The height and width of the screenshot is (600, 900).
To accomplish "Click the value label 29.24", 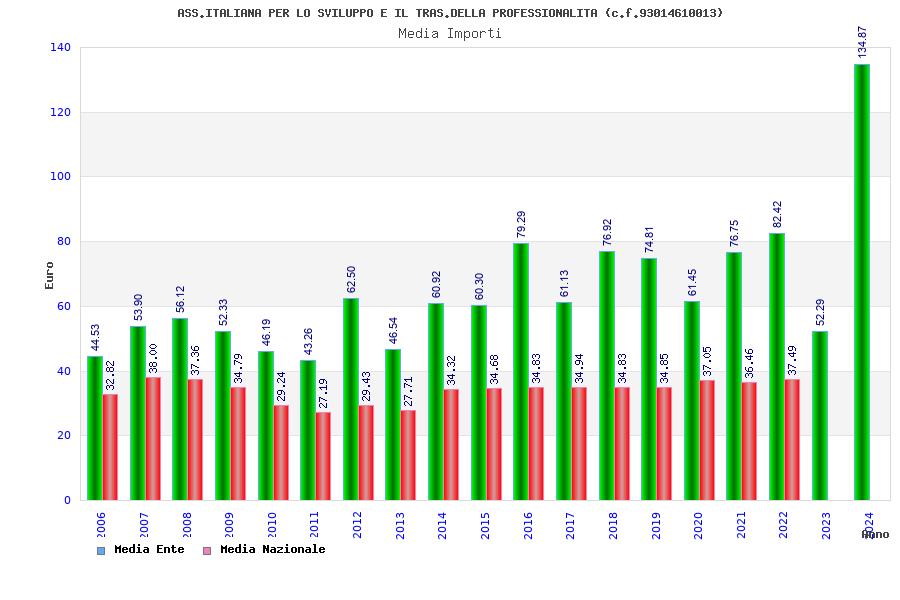I will click(281, 386).
